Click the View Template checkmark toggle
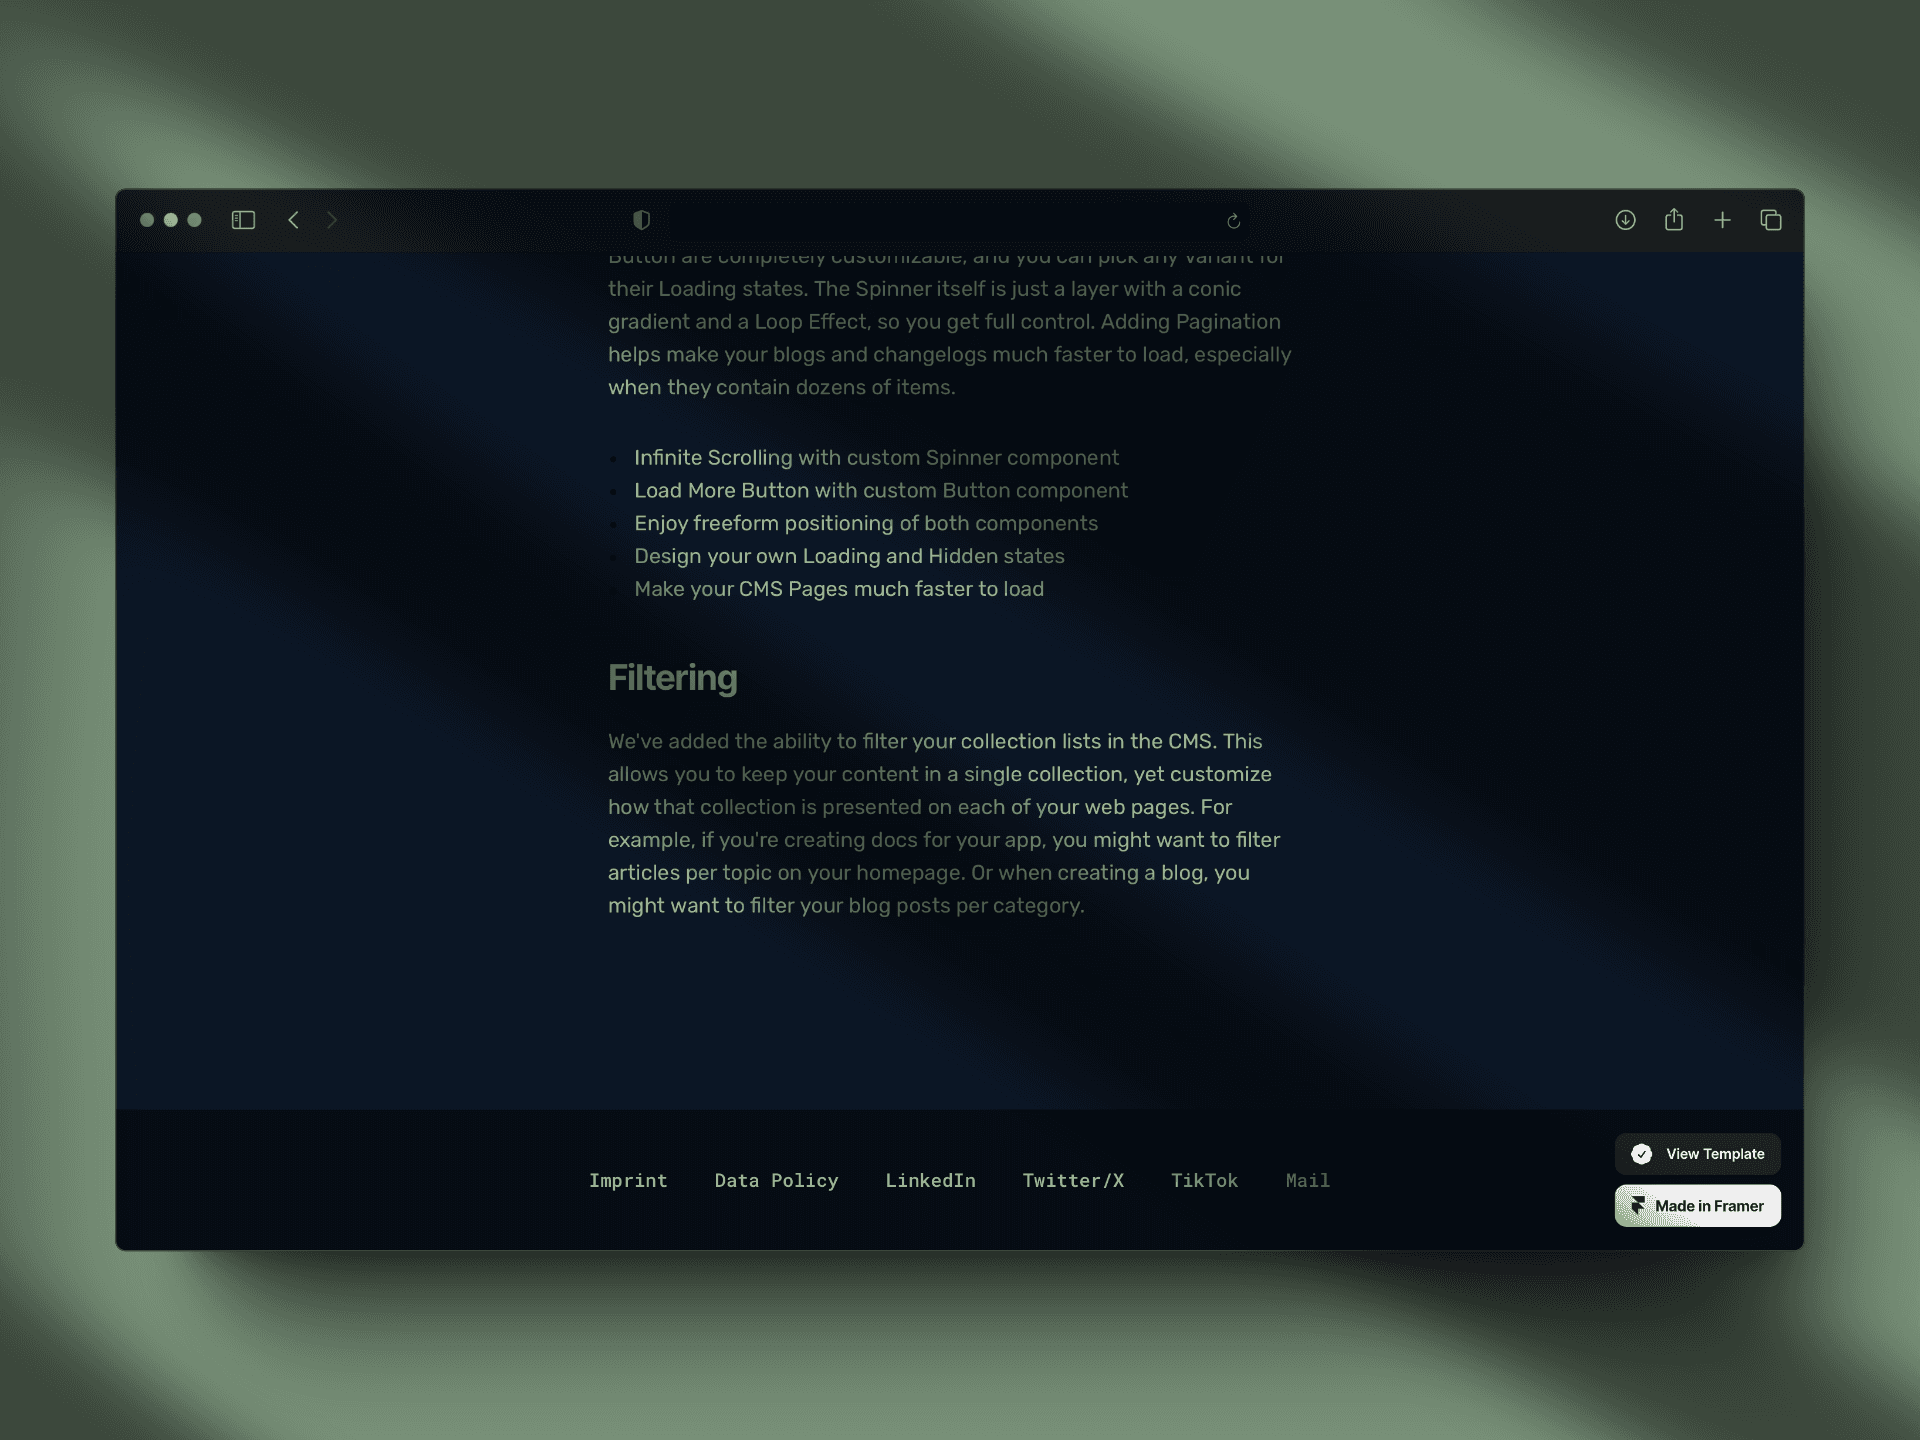1920x1440 pixels. [x=1642, y=1154]
